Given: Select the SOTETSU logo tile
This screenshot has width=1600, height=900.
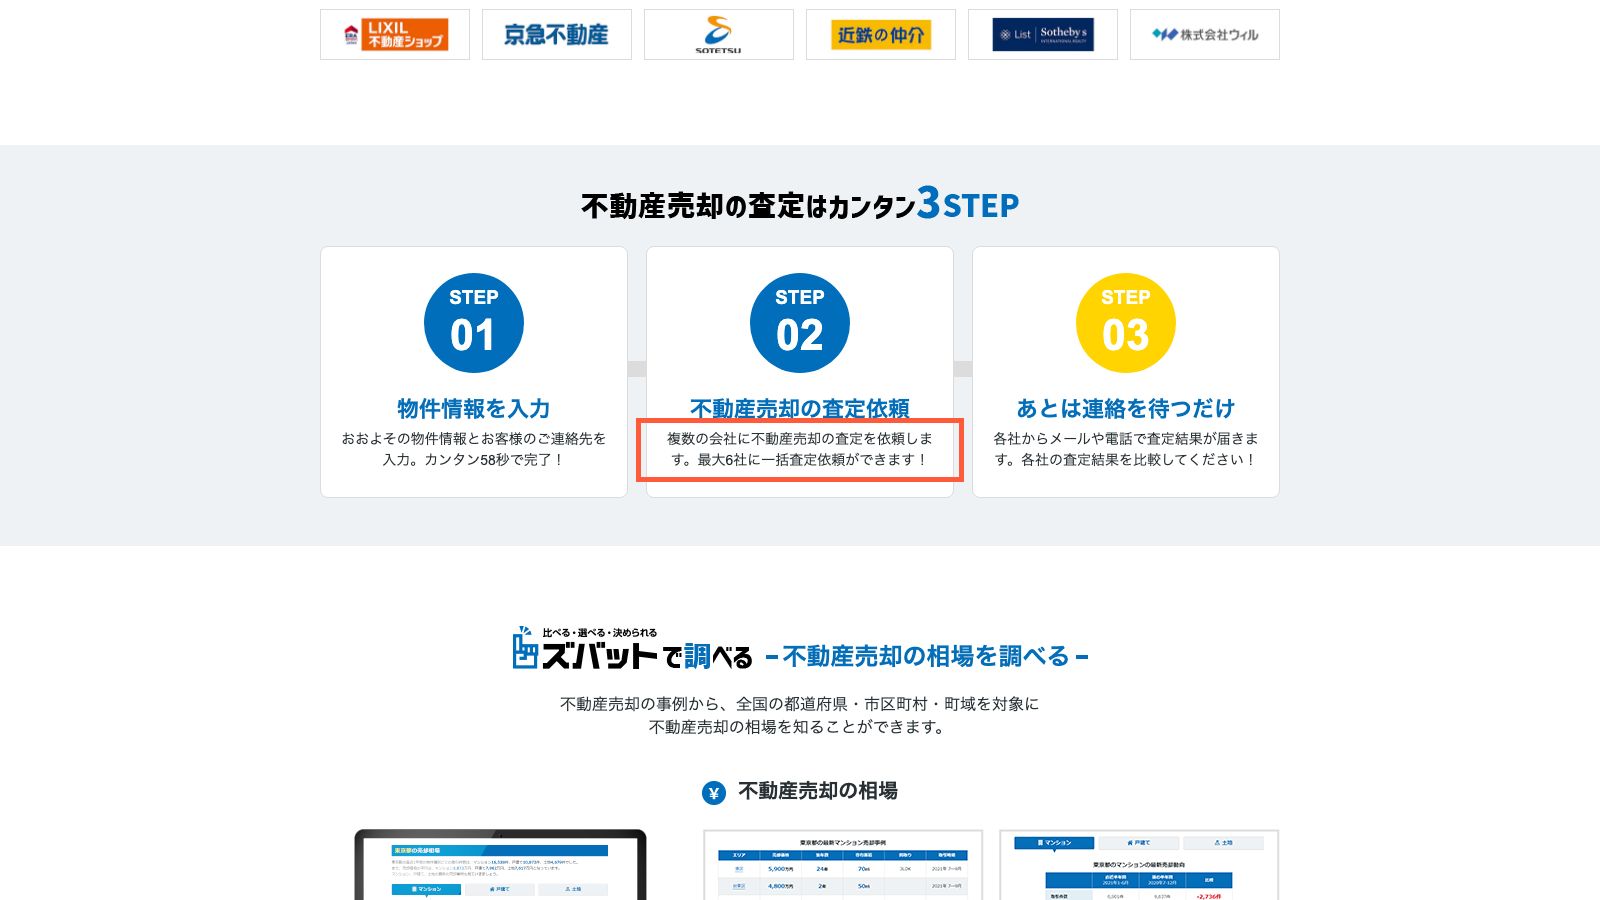Looking at the screenshot, I should pos(719,35).
